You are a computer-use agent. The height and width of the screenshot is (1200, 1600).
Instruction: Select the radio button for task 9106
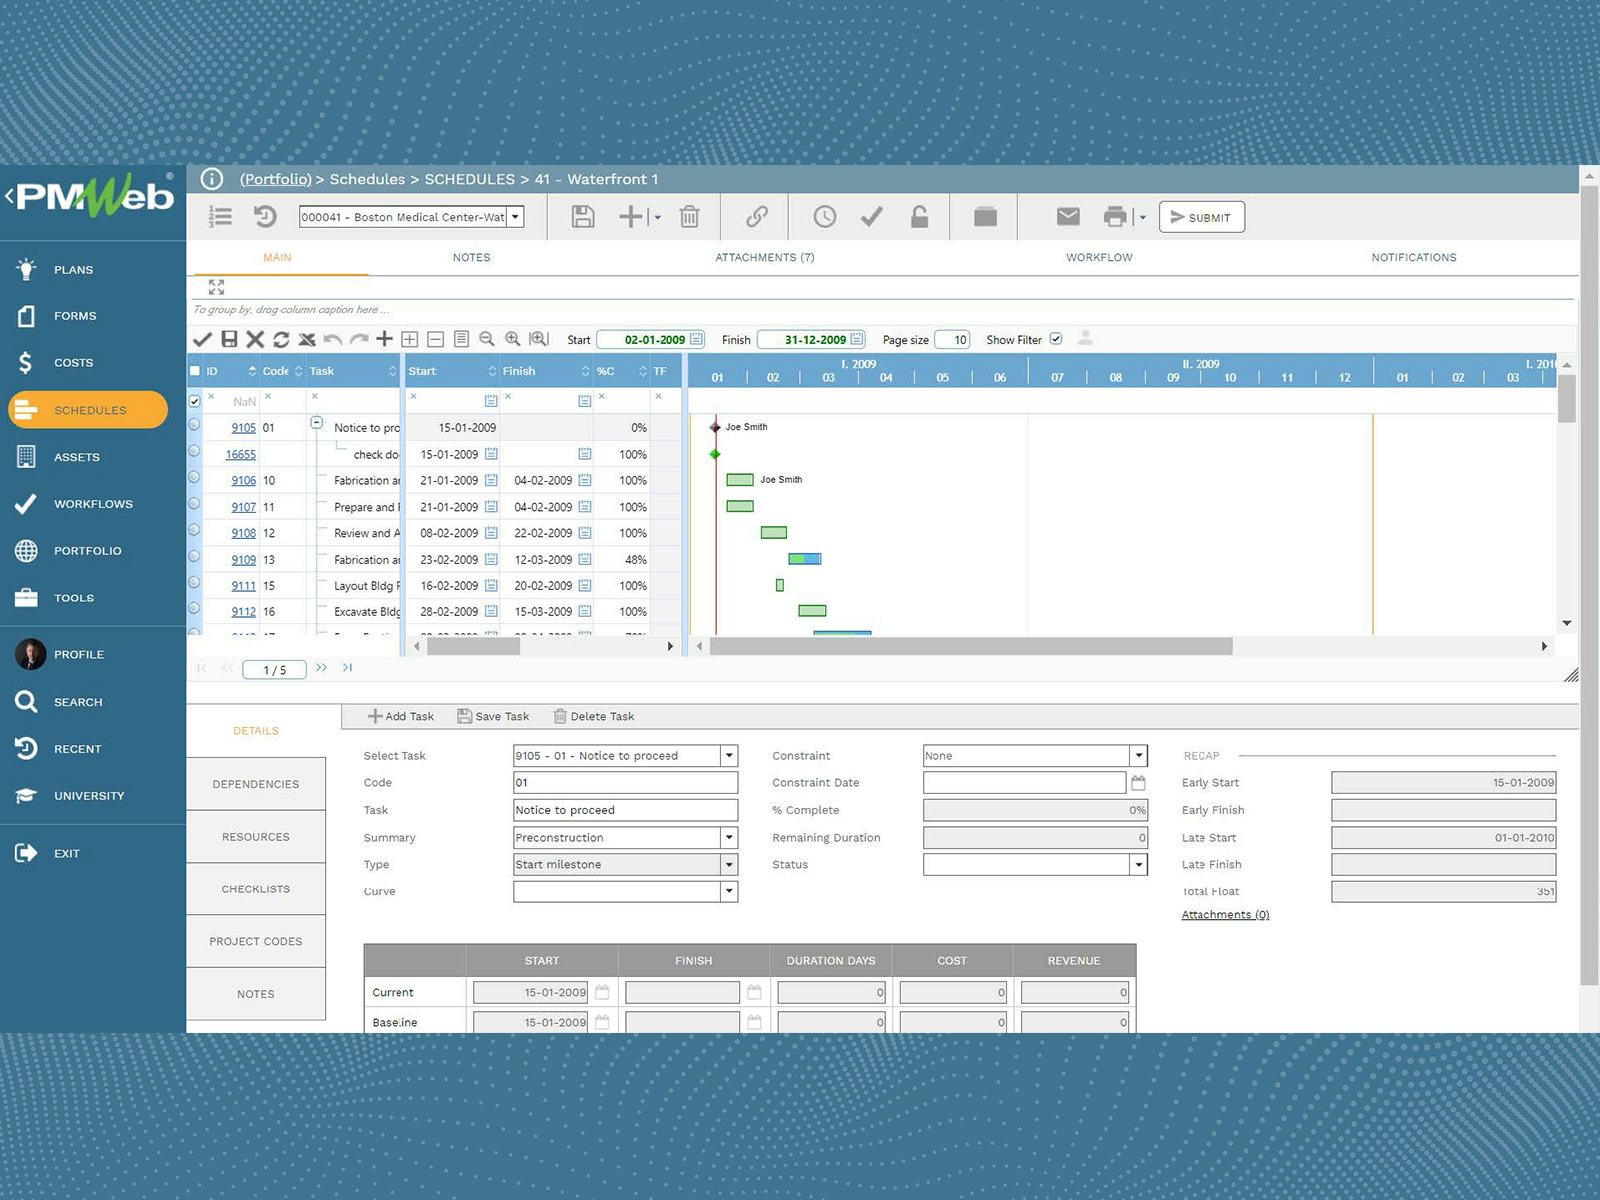tap(196, 480)
